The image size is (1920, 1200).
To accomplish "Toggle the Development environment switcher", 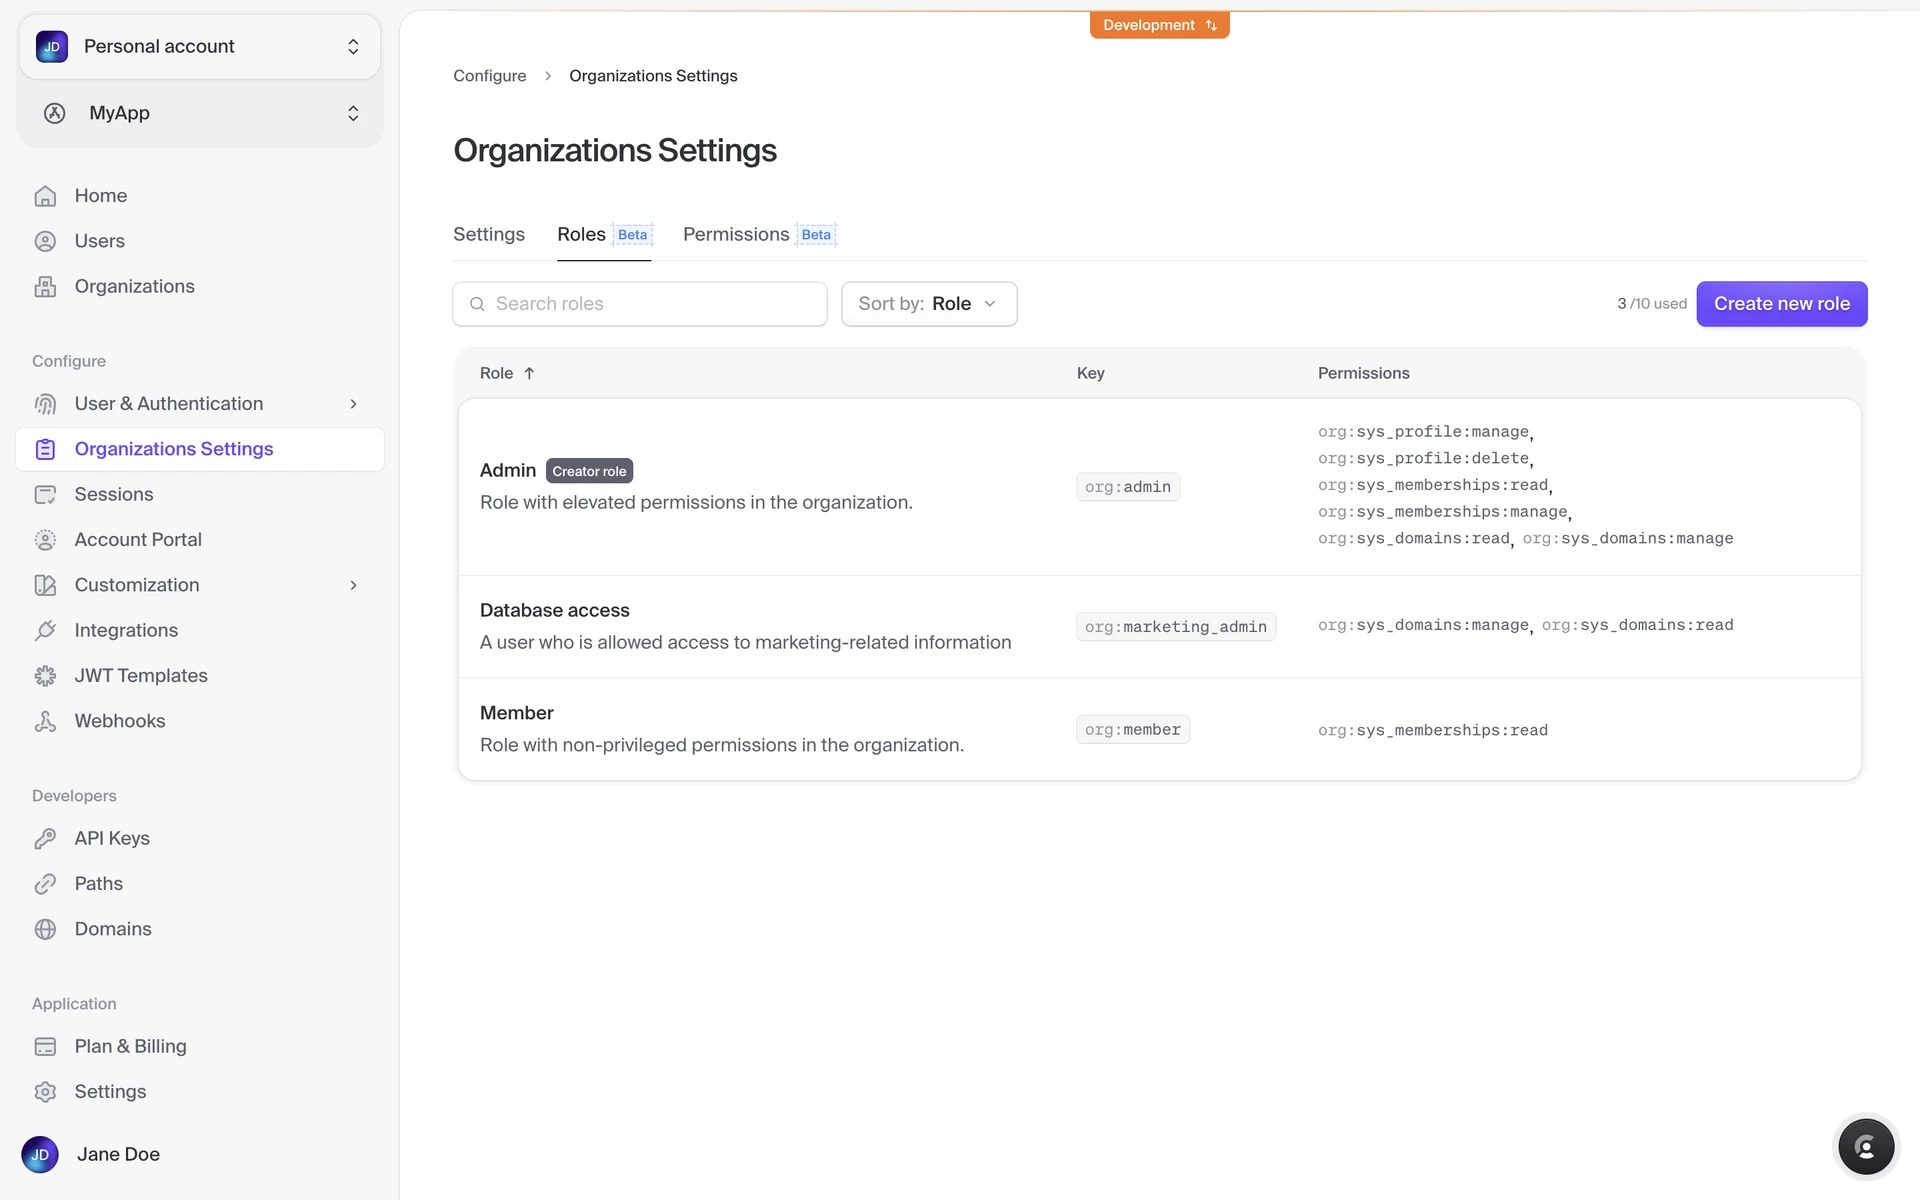I will tap(1159, 25).
